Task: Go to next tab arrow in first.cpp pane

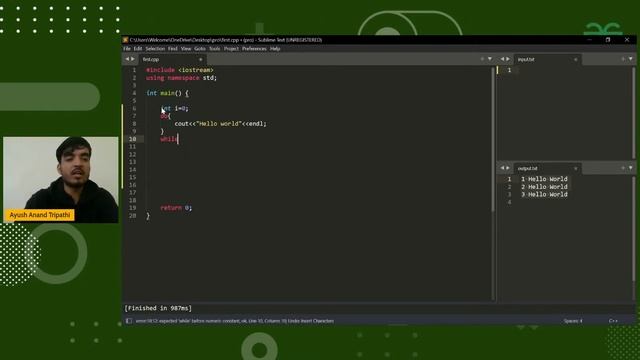Action: (x=133, y=59)
